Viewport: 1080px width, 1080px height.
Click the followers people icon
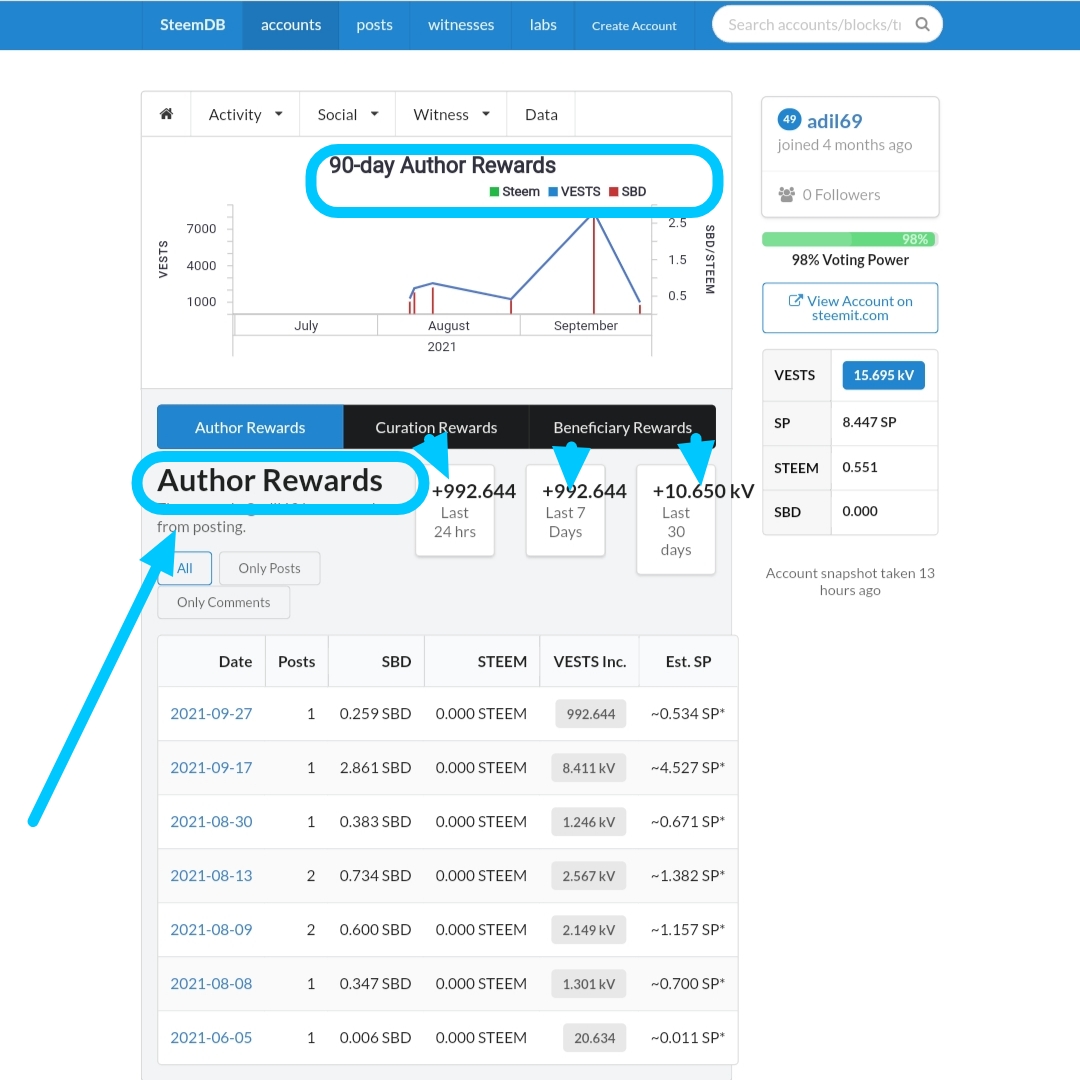[x=787, y=195]
